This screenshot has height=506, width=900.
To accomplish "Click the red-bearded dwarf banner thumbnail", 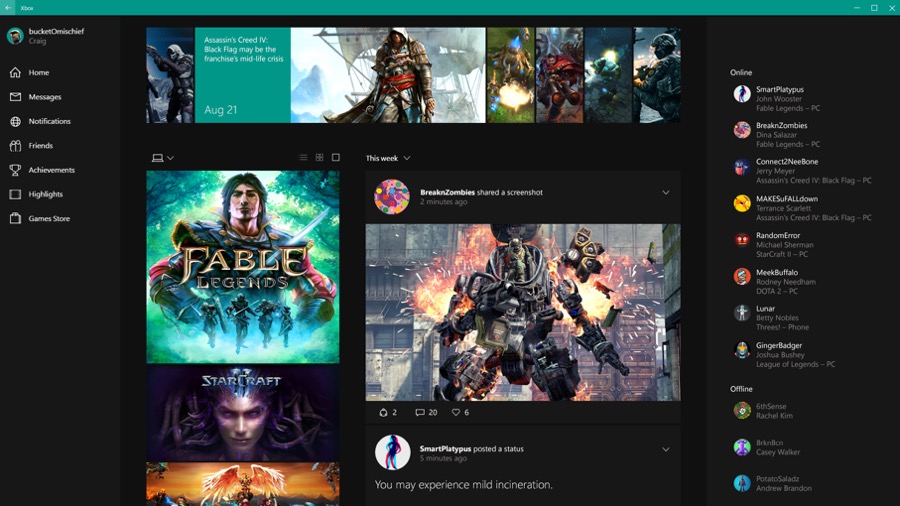I will [560, 75].
